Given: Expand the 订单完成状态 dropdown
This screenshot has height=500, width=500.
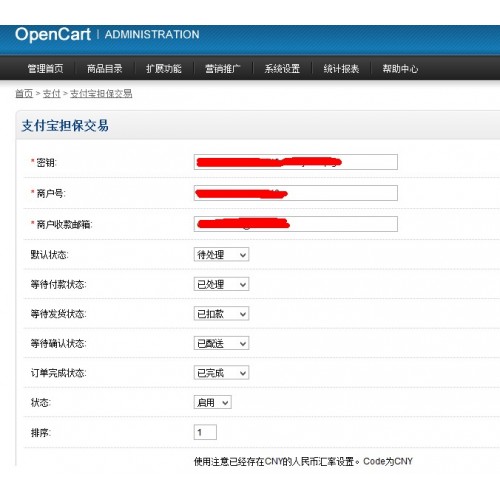Looking at the screenshot, I should [221, 373].
